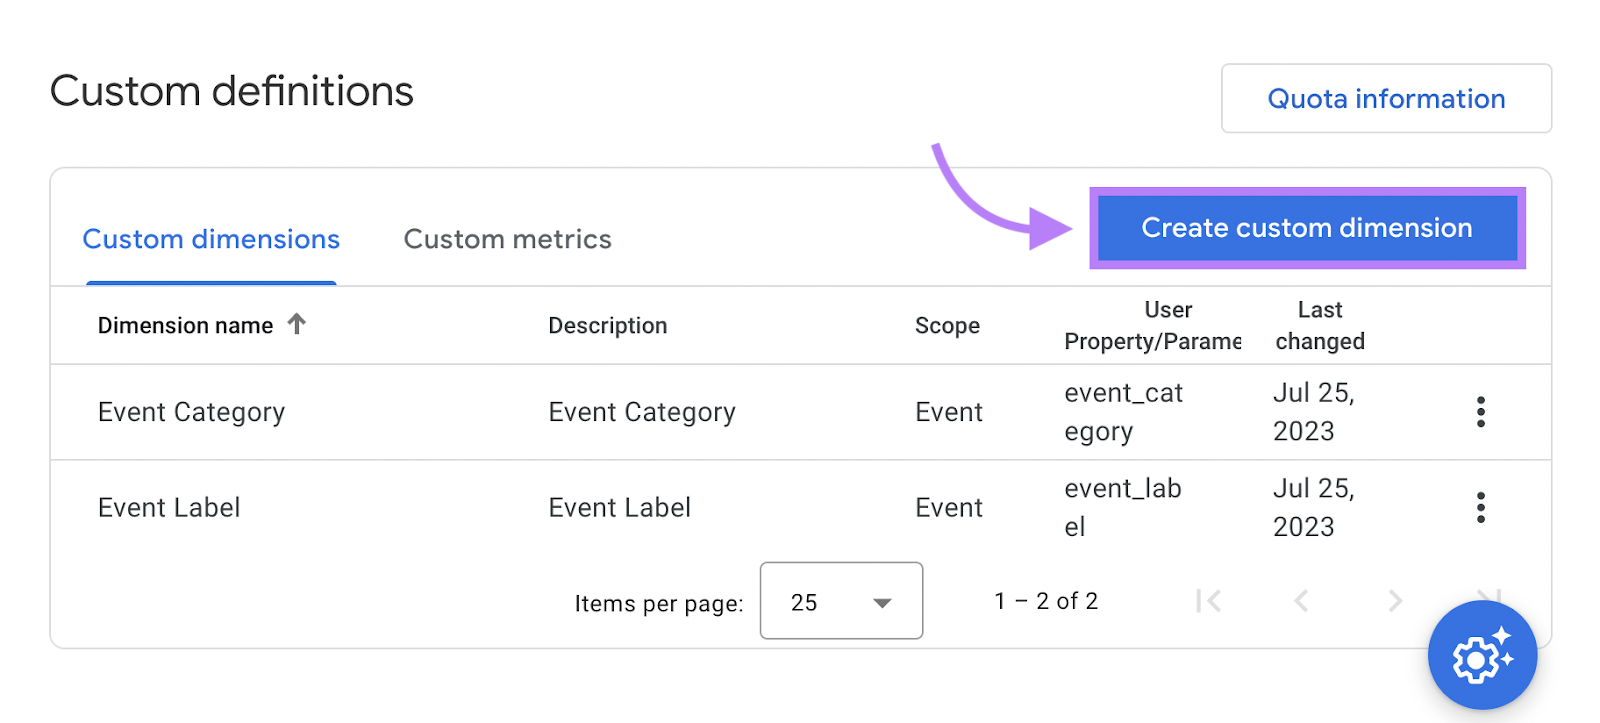Sort by the Scope column
Screen dimensions: 1600x723
pos(946,325)
